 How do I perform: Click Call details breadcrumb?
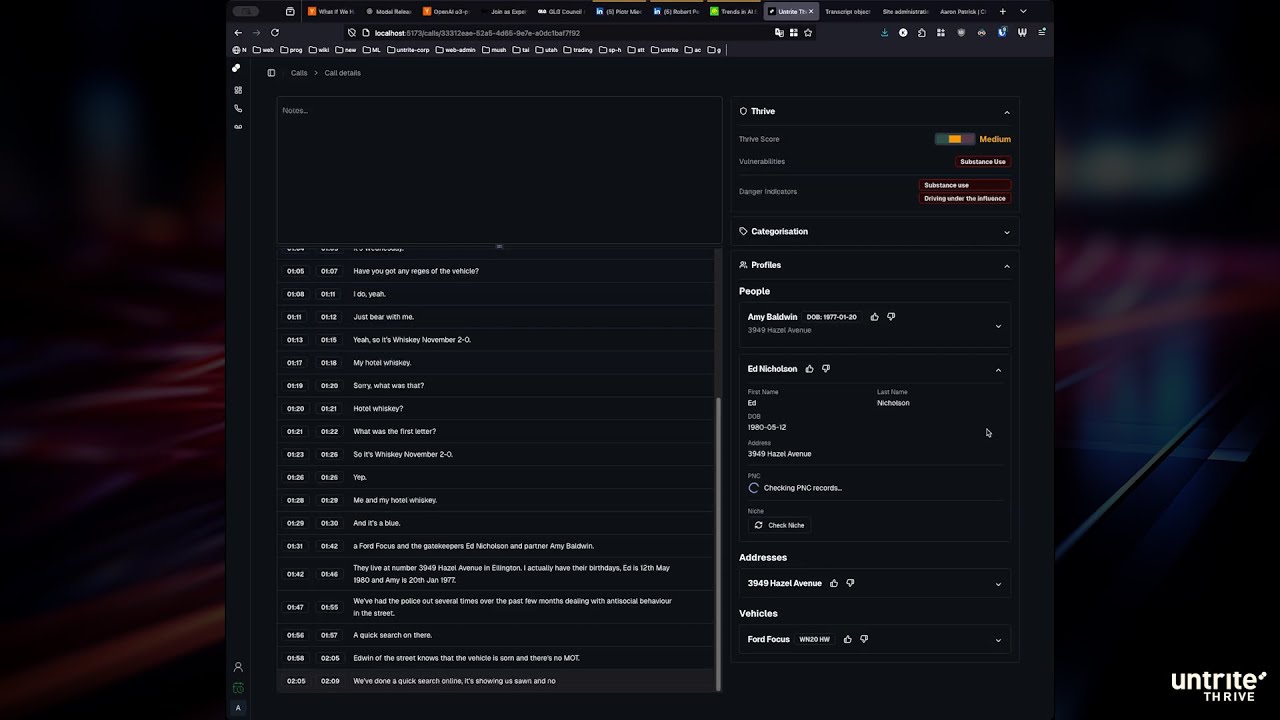point(342,73)
